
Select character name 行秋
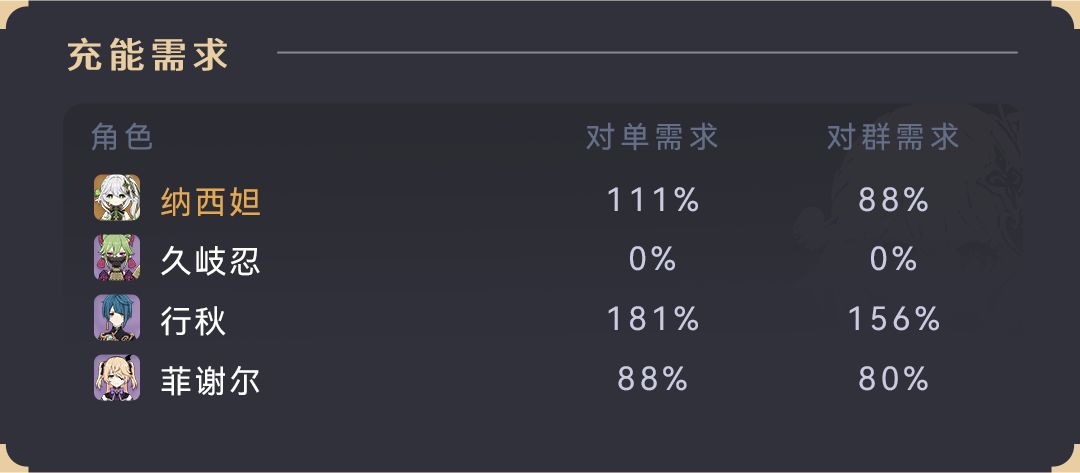click(x=194, y=321)
